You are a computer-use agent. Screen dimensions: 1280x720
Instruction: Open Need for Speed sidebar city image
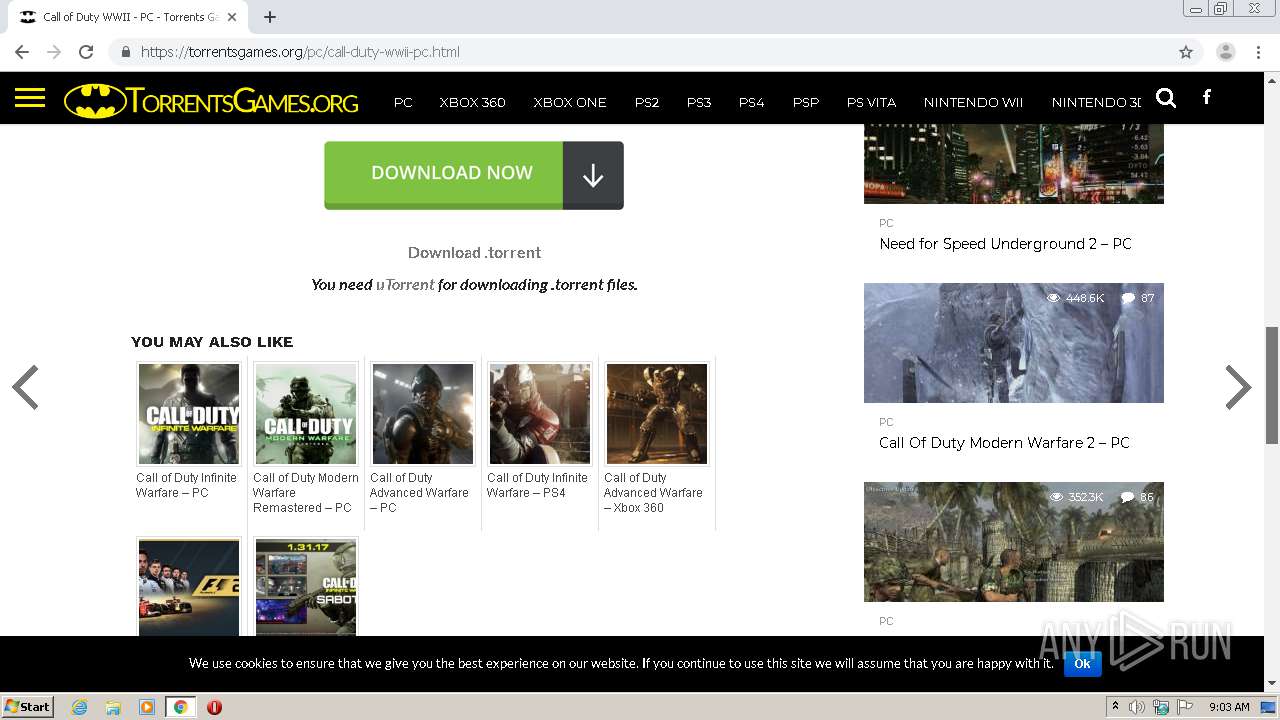[x=1014, y=164]
